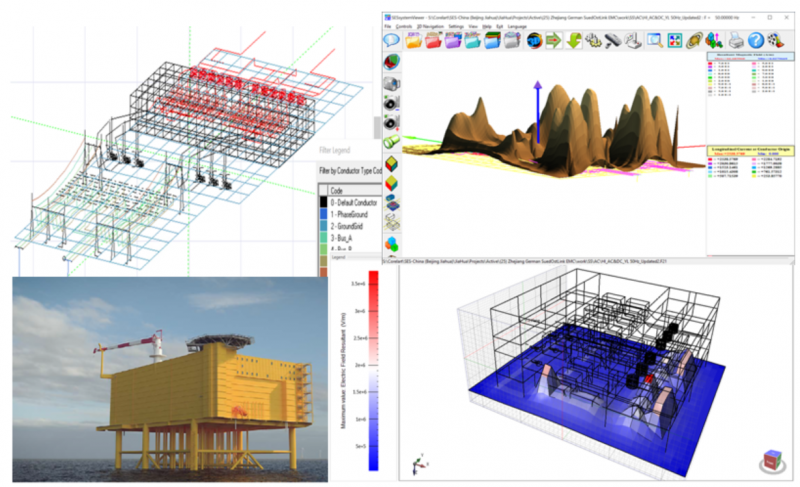Click the speech bubble icon in toolbar
This screenshot has height=487, width=800.
click(x=392, y=41)
